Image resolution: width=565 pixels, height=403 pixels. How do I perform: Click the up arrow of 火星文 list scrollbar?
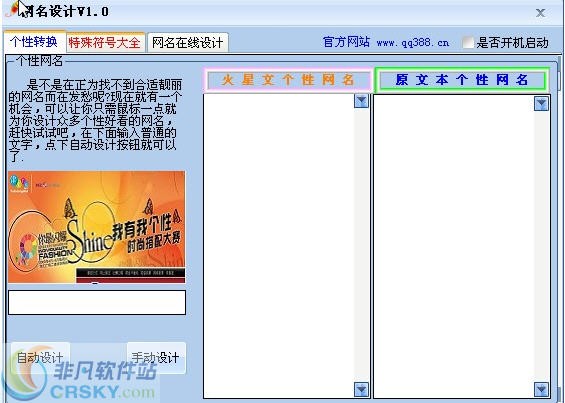point(361,101)
